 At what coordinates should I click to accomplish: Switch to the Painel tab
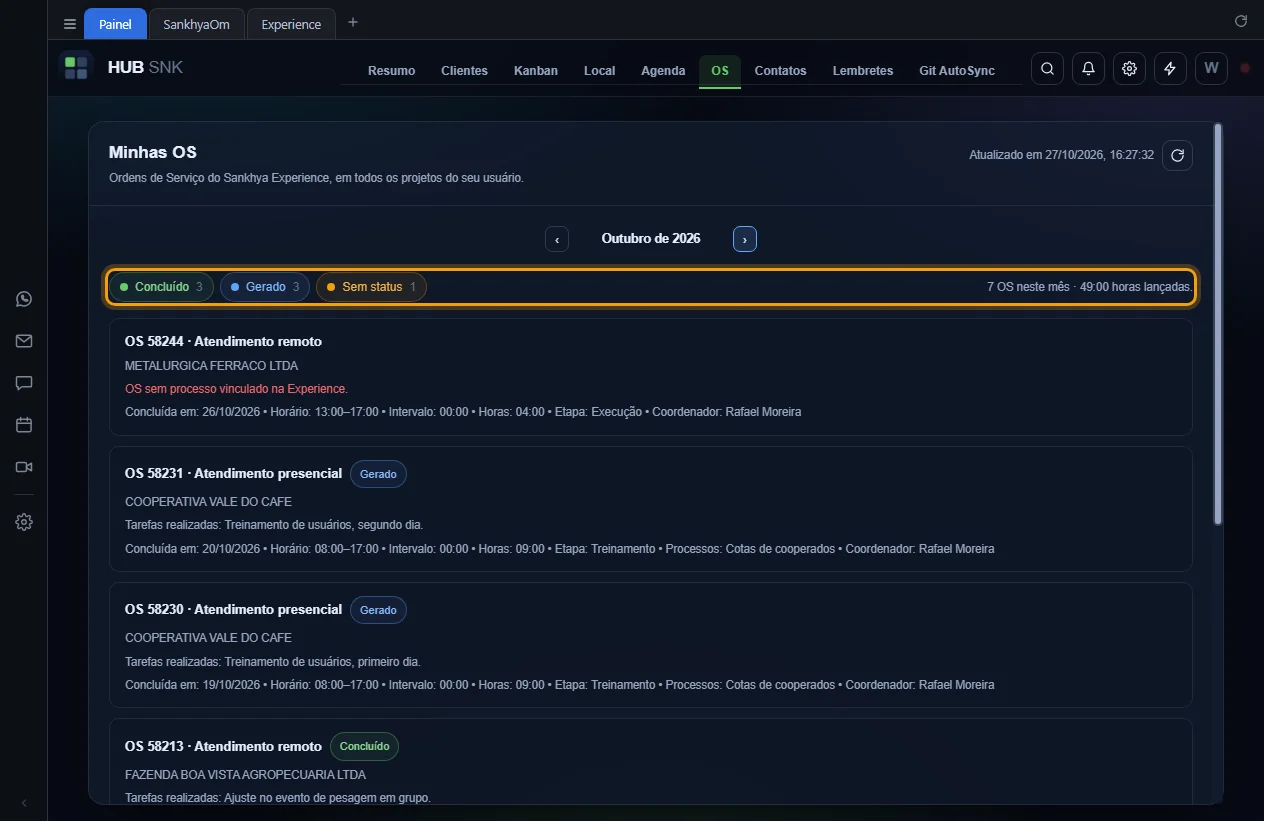pyautogui.click(x=115, y=24)
